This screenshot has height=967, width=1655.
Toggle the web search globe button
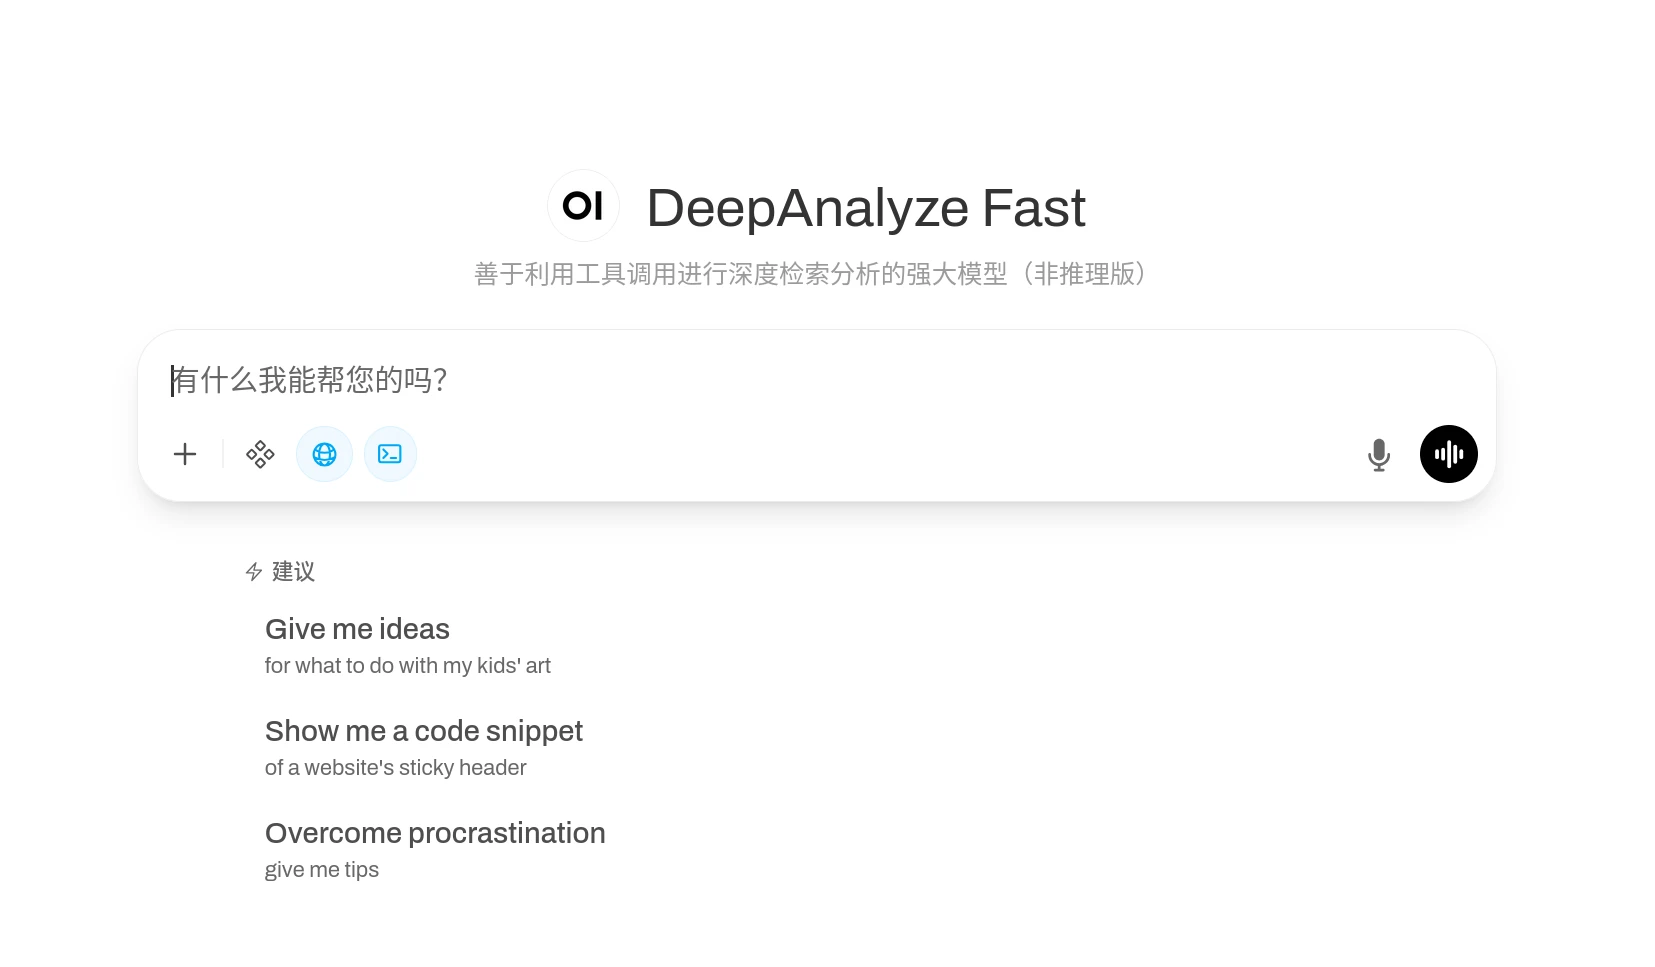[x=324, y=454]
